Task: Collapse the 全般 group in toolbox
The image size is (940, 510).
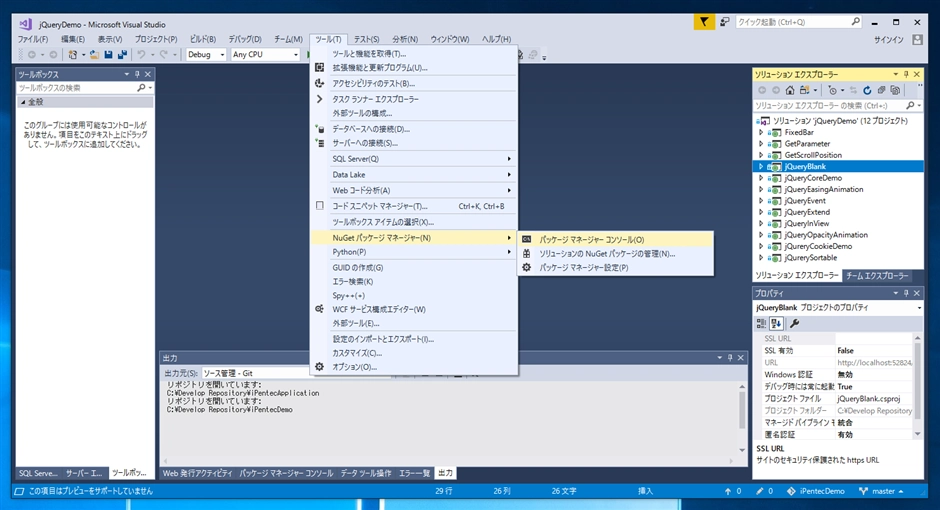Action: coord(23,102)
